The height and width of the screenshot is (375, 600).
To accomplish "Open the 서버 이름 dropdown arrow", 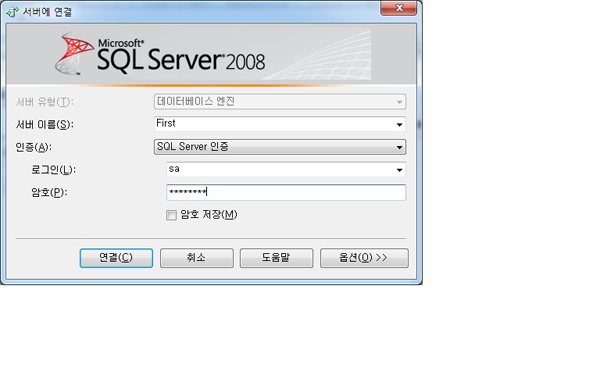I will point(399,124).
